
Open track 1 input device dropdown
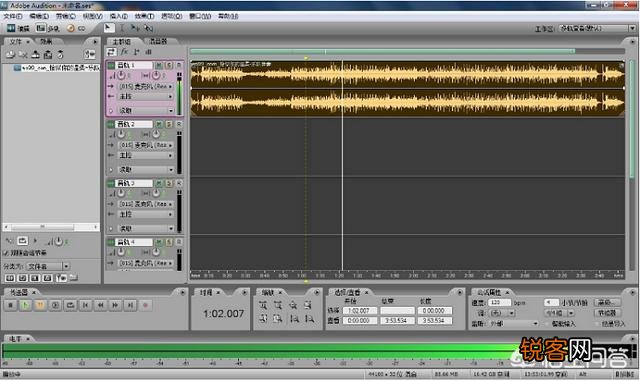click(146, 87)
